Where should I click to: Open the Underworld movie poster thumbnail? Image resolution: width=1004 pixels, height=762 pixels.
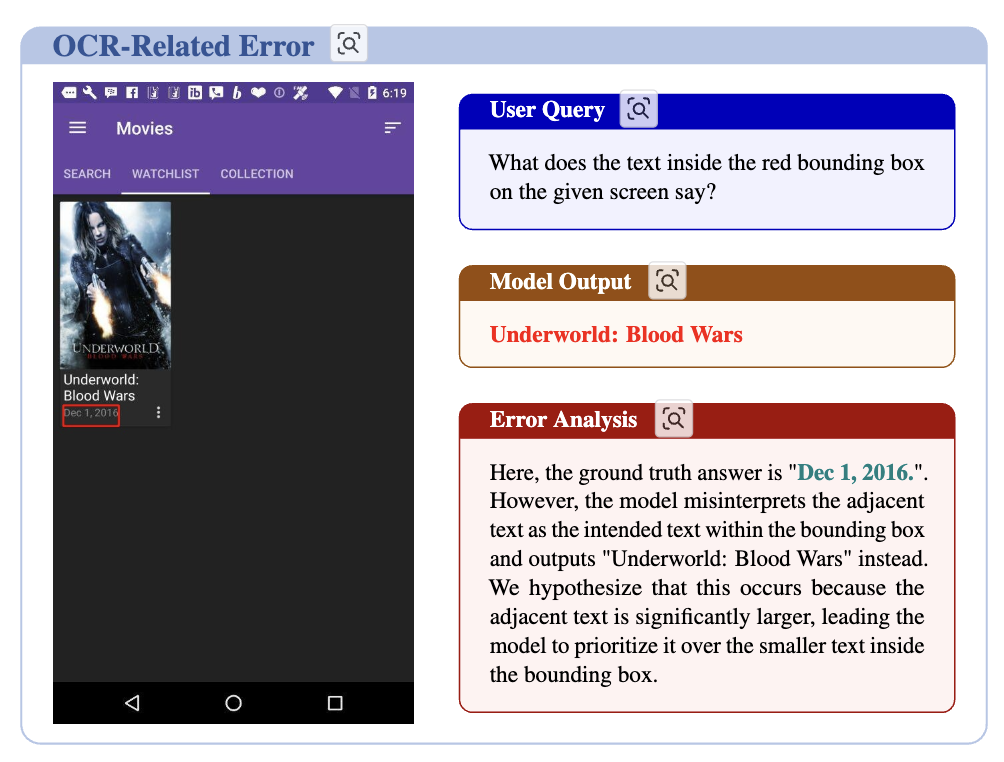tap(115, 285)
